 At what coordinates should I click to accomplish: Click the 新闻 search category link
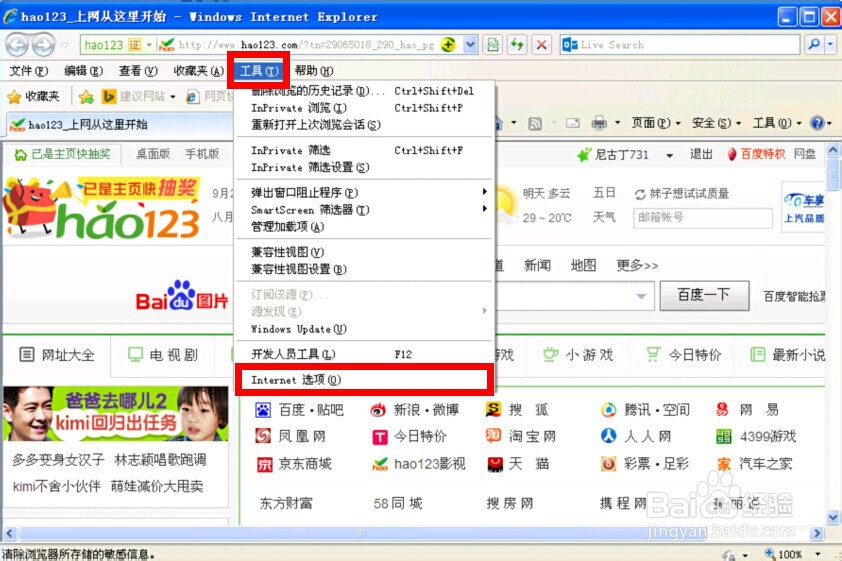coord(538,265)
